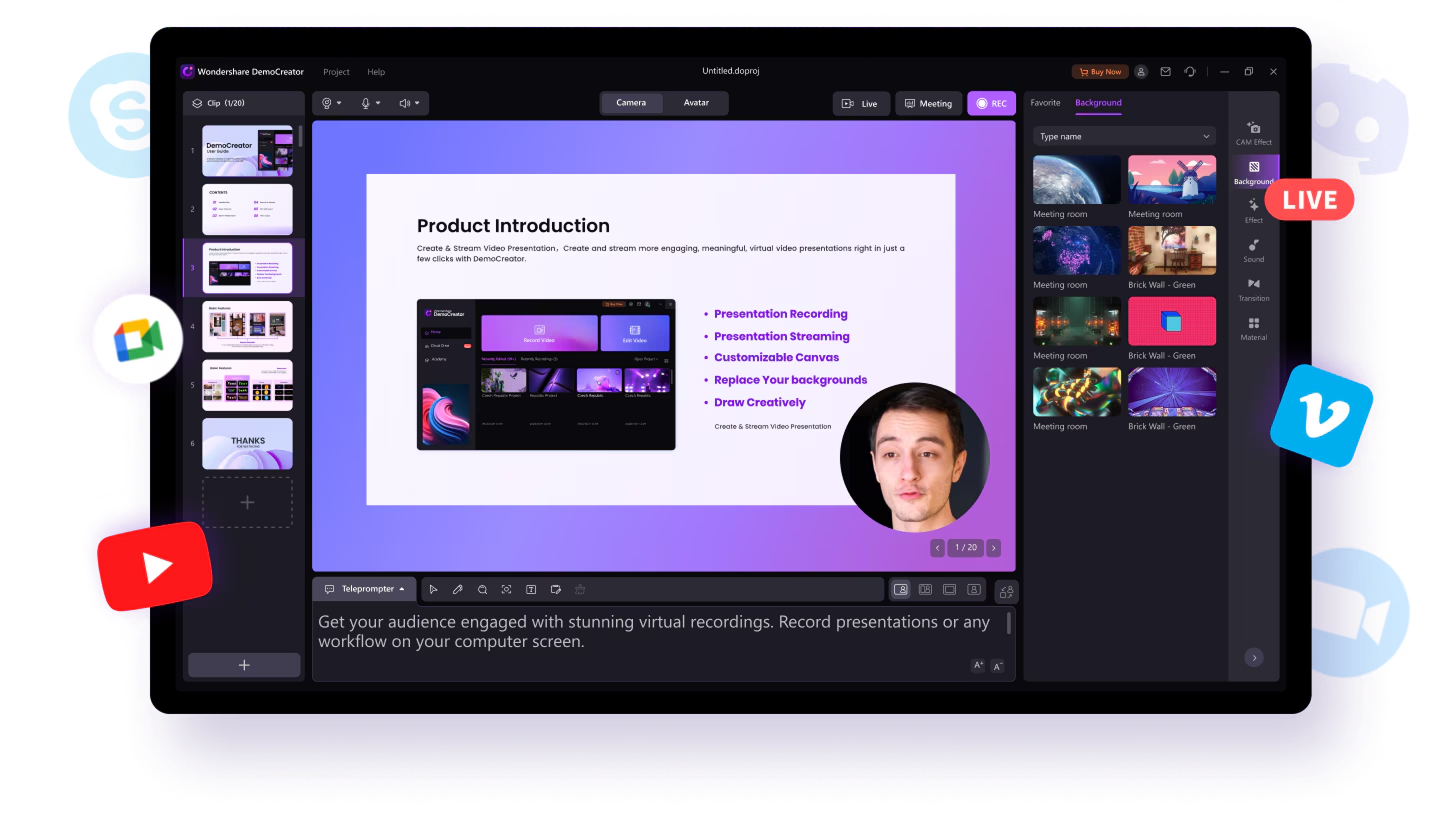Switch to the Favorite tab

coord(1045,103)
